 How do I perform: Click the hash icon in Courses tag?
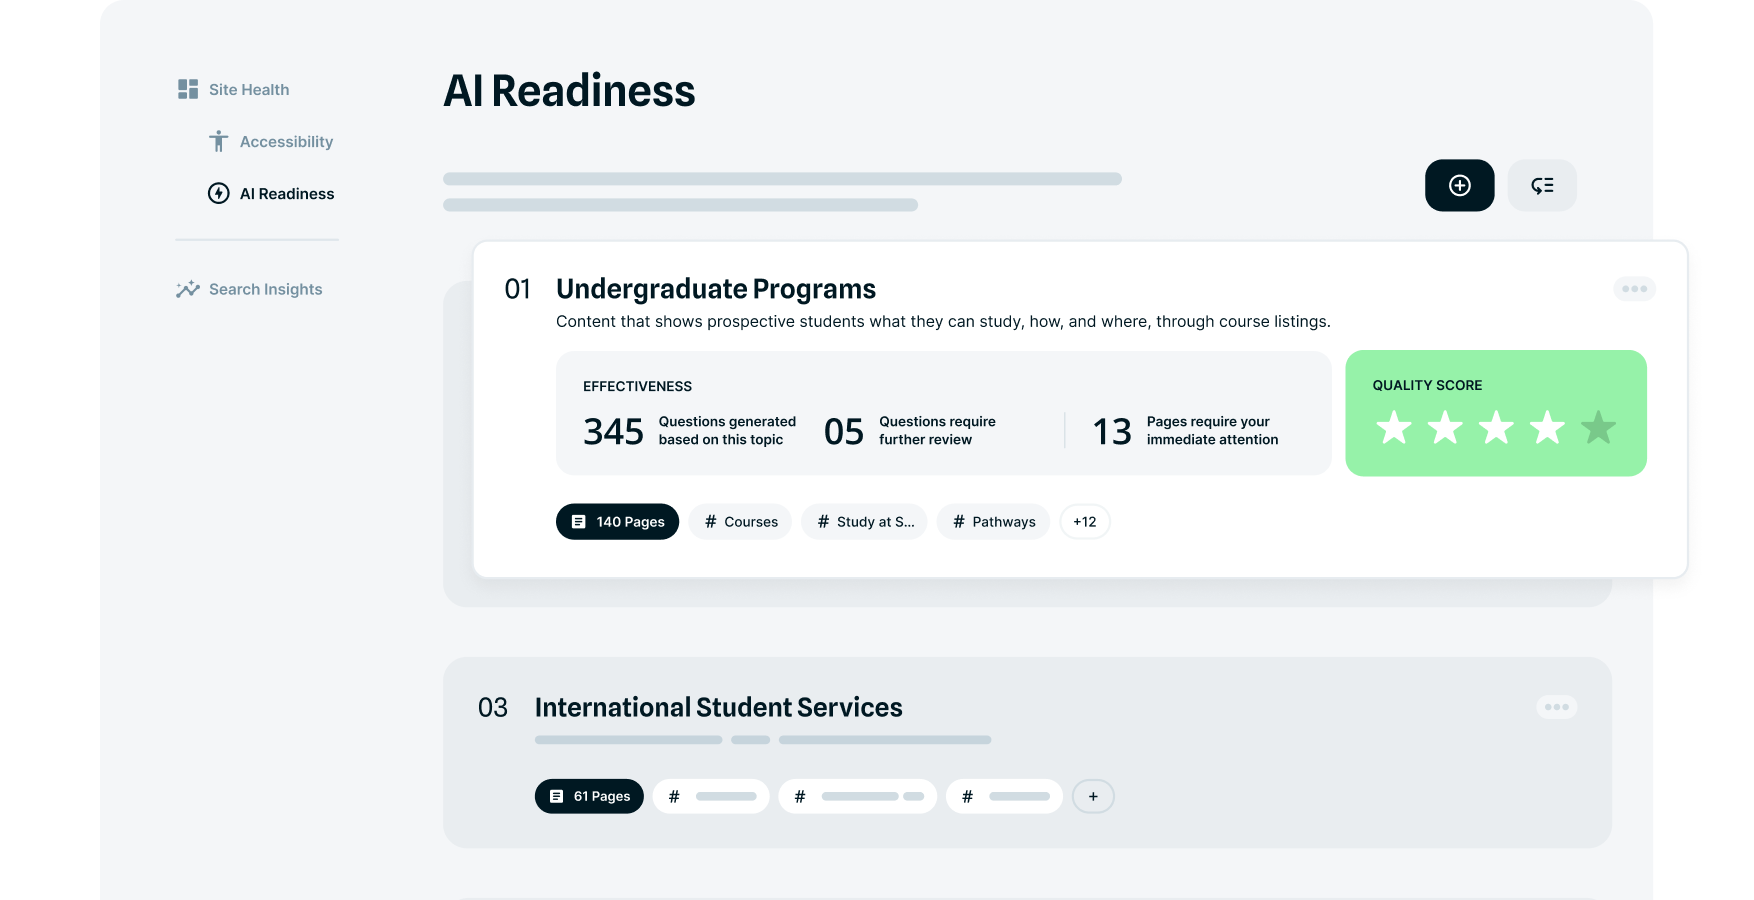coord(710,521)
